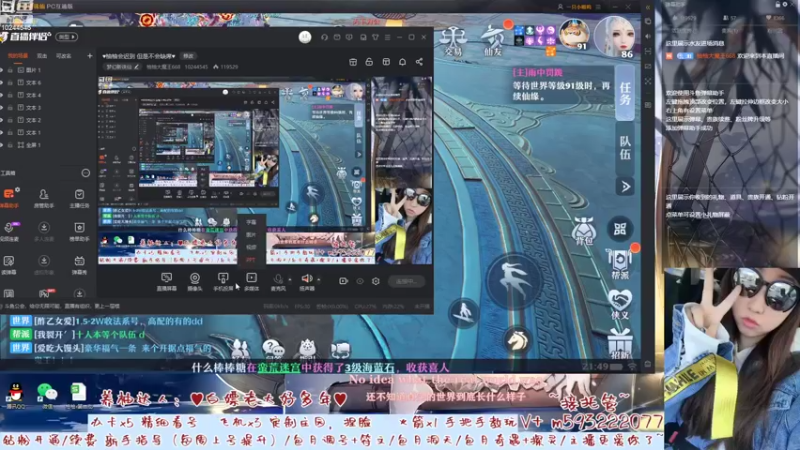Collapse emulator sidebar with double-chevron icon

click(x=647, y=7)
